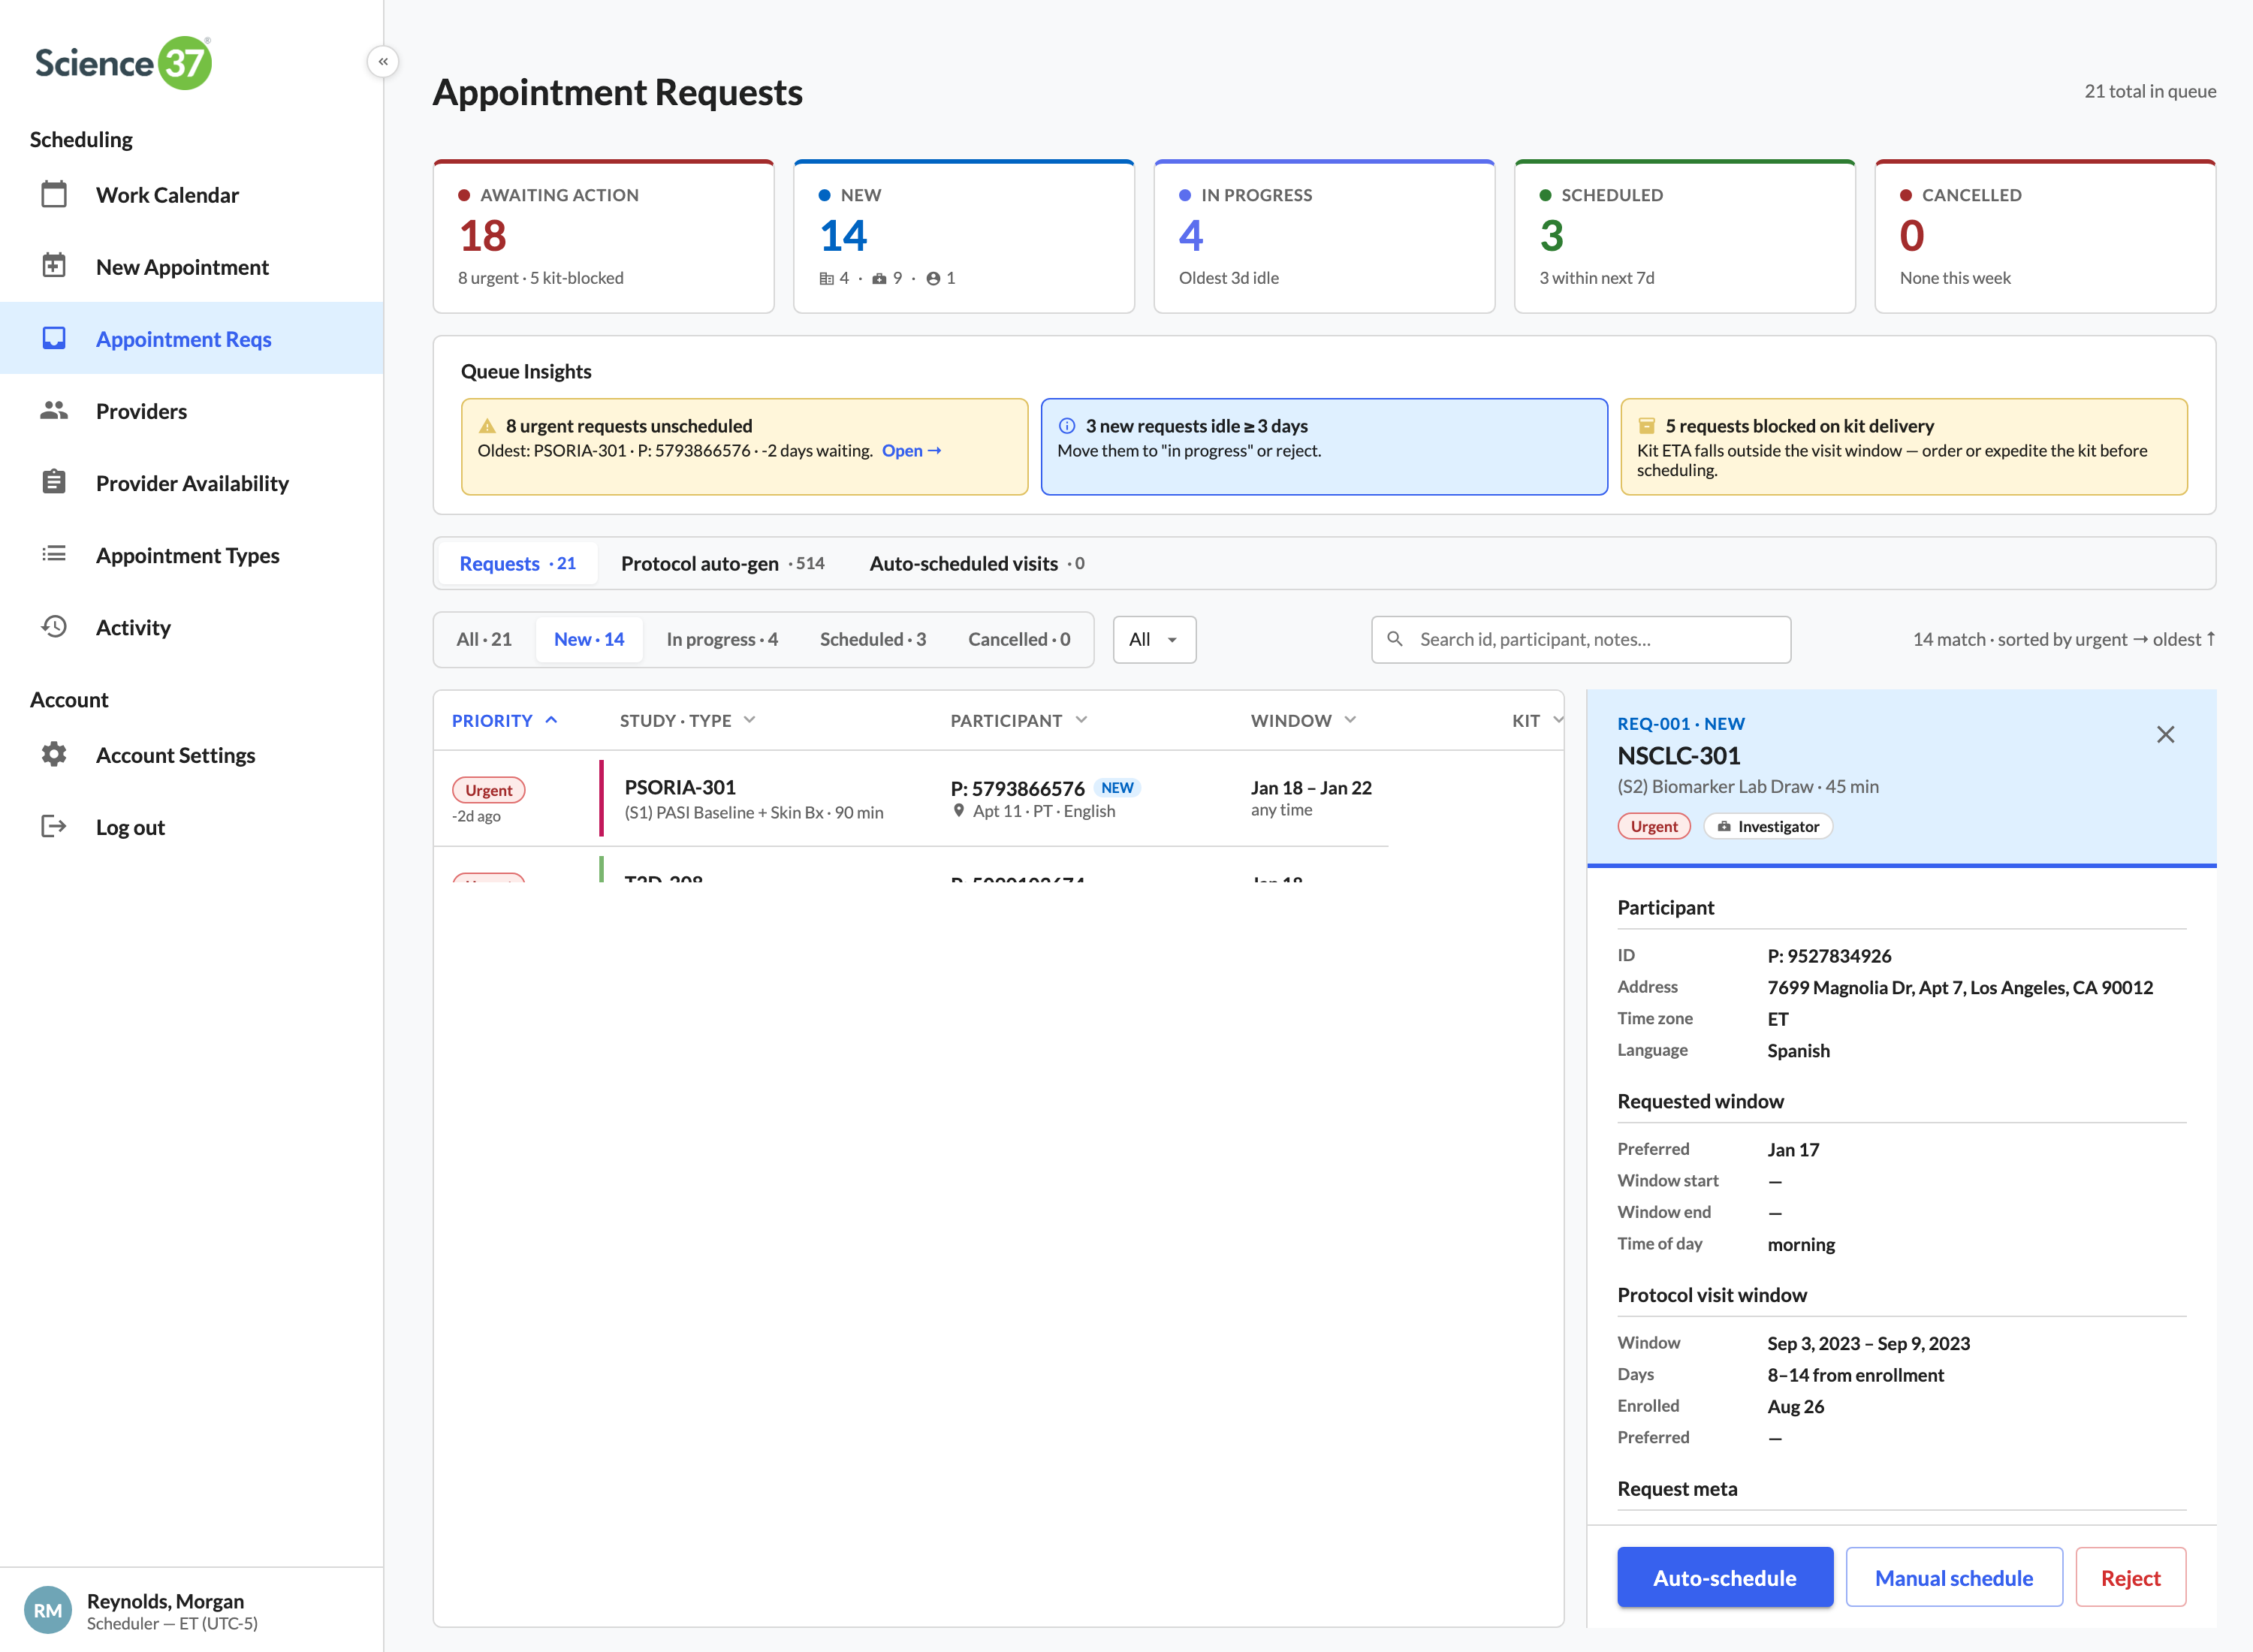2253x1652 pixels.
Task: Open the Study · Type column dropdown
Action: 750,720
